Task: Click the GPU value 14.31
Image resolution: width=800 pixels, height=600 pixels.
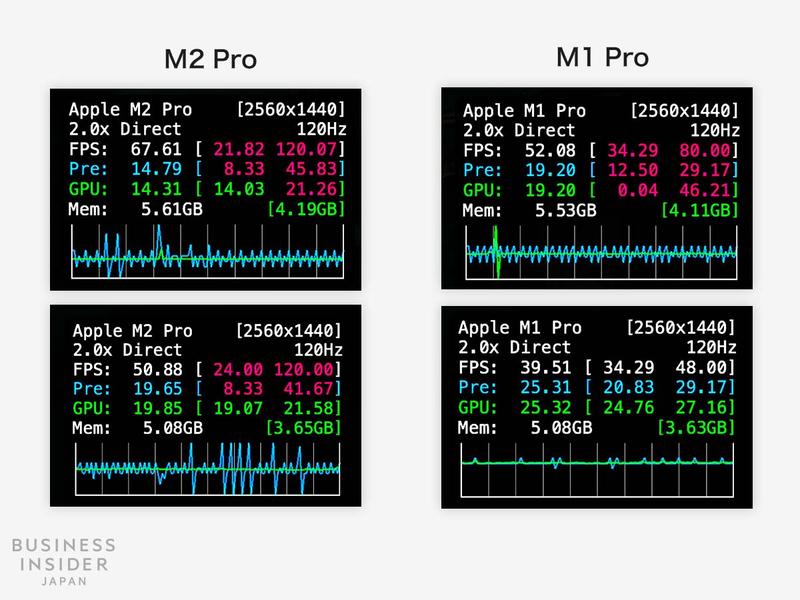Action: click(156, 189)
